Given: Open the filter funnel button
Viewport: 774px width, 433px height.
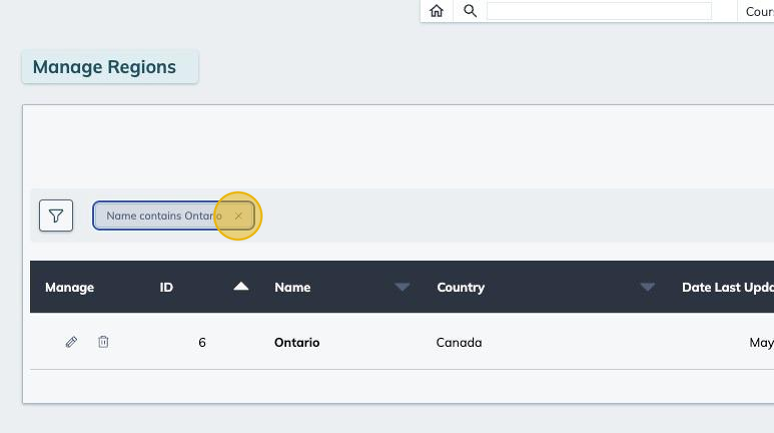Looking at the screenshot, I should [56, 215].
